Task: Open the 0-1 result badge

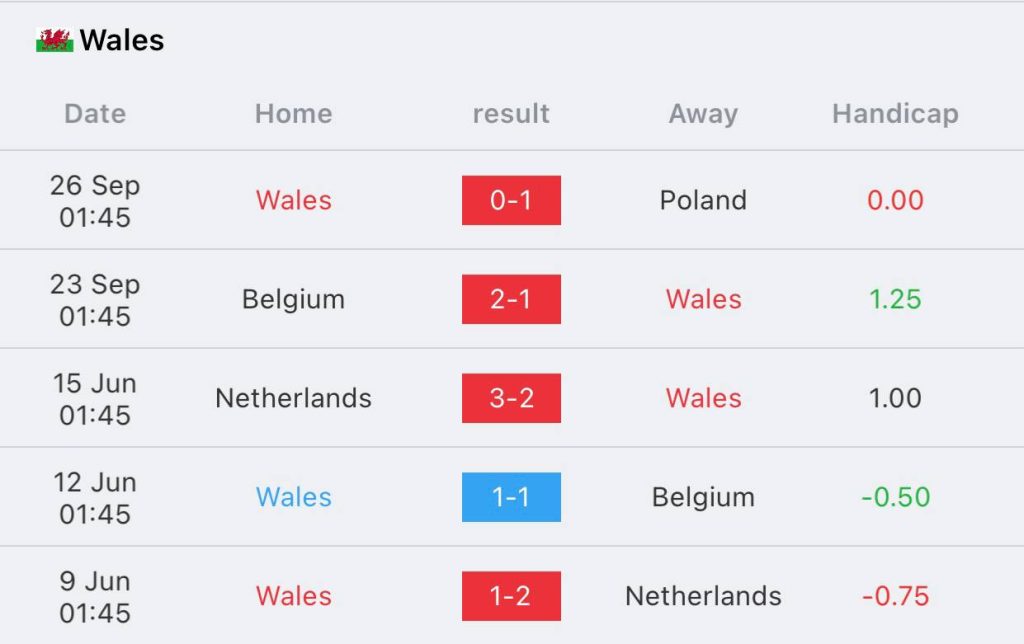Action: [511, 200]
